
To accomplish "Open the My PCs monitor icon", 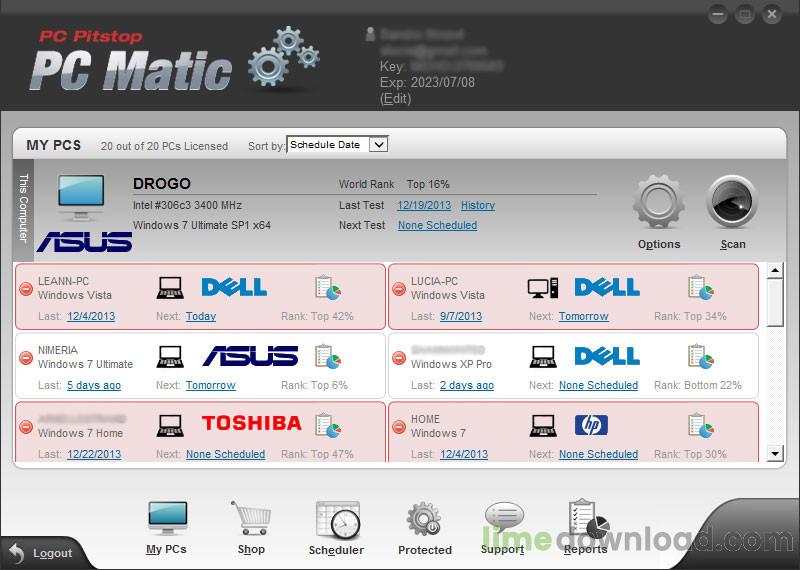I will 167,518.
